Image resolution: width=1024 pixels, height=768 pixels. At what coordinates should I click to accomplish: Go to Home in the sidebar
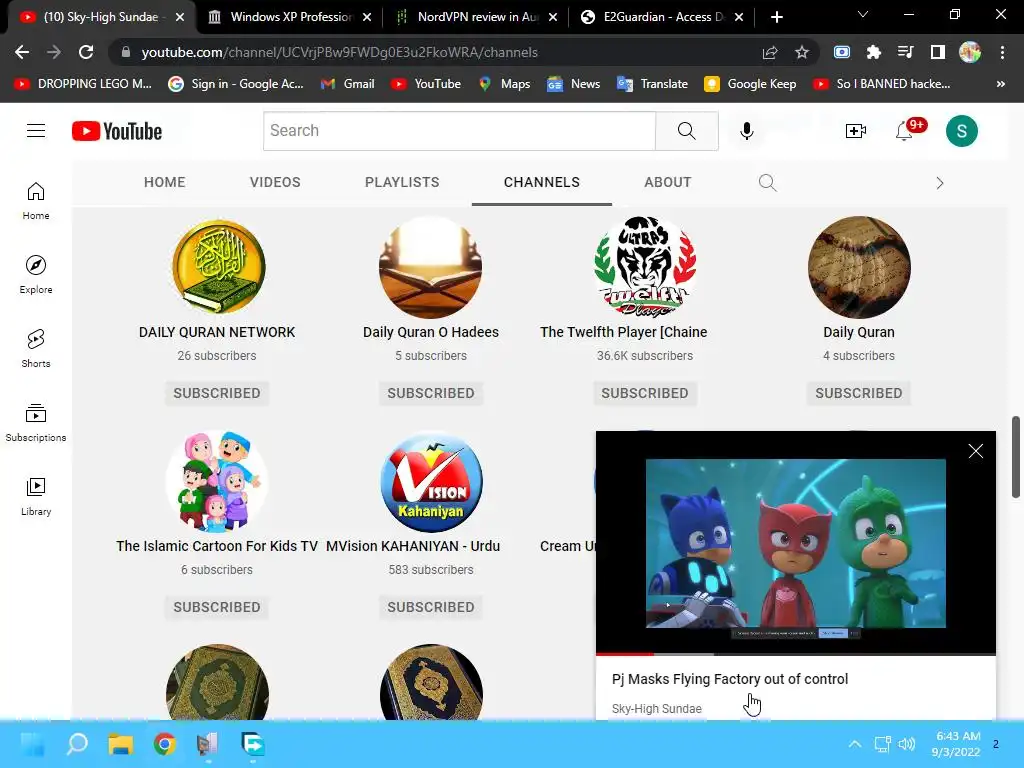(x=36, y=200)
